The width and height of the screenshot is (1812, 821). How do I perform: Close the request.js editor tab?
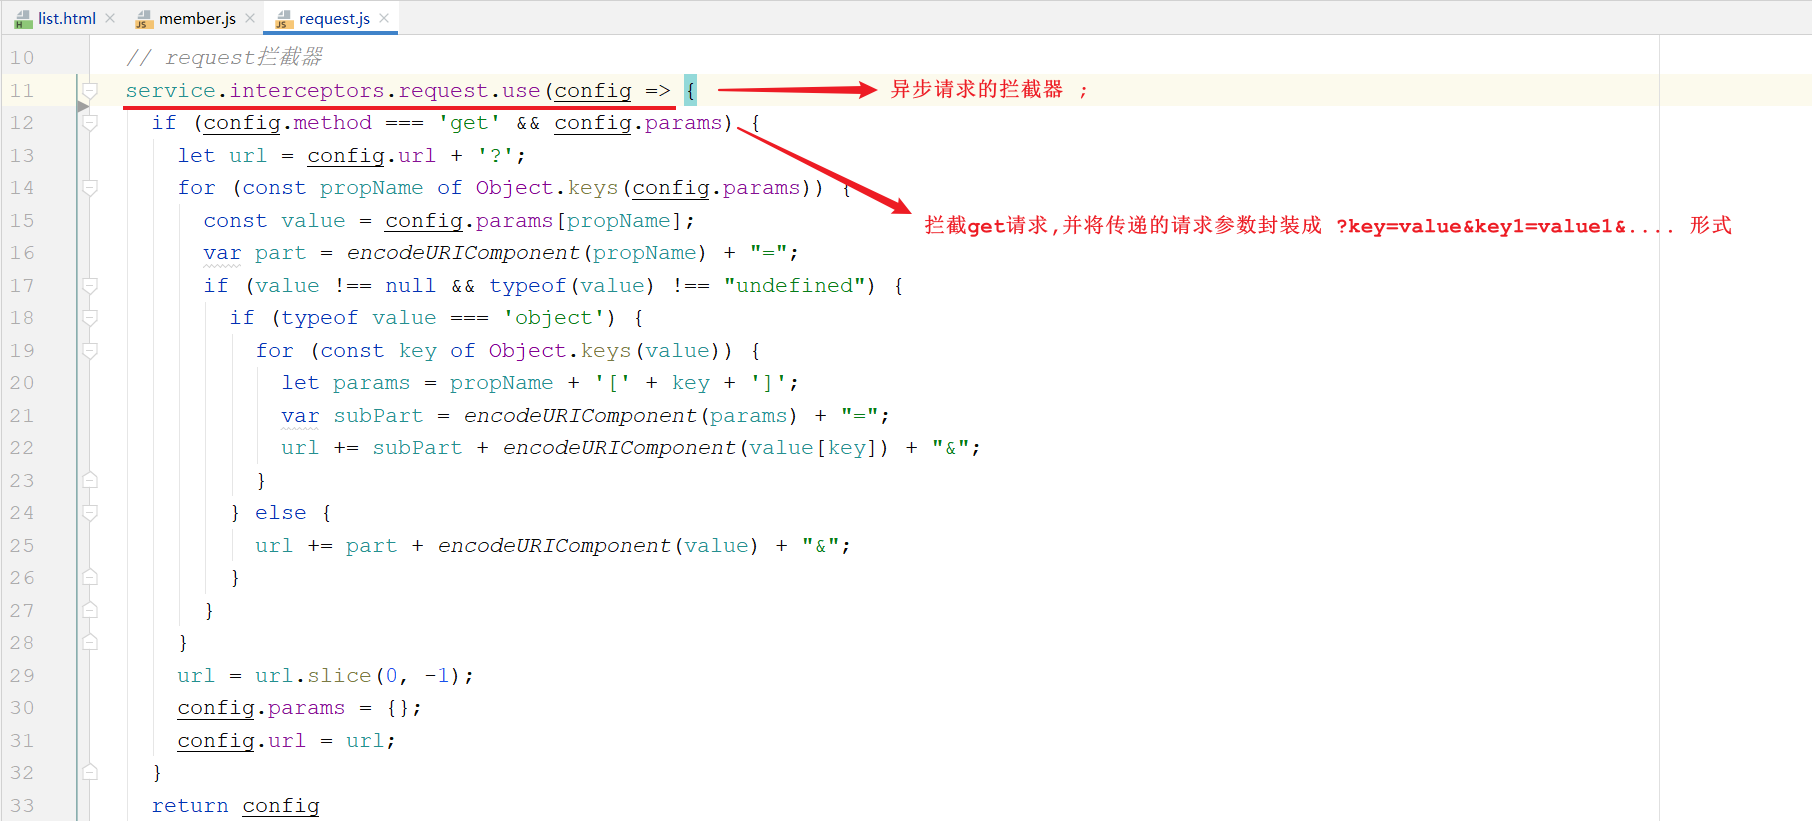(x=384, y=18)
